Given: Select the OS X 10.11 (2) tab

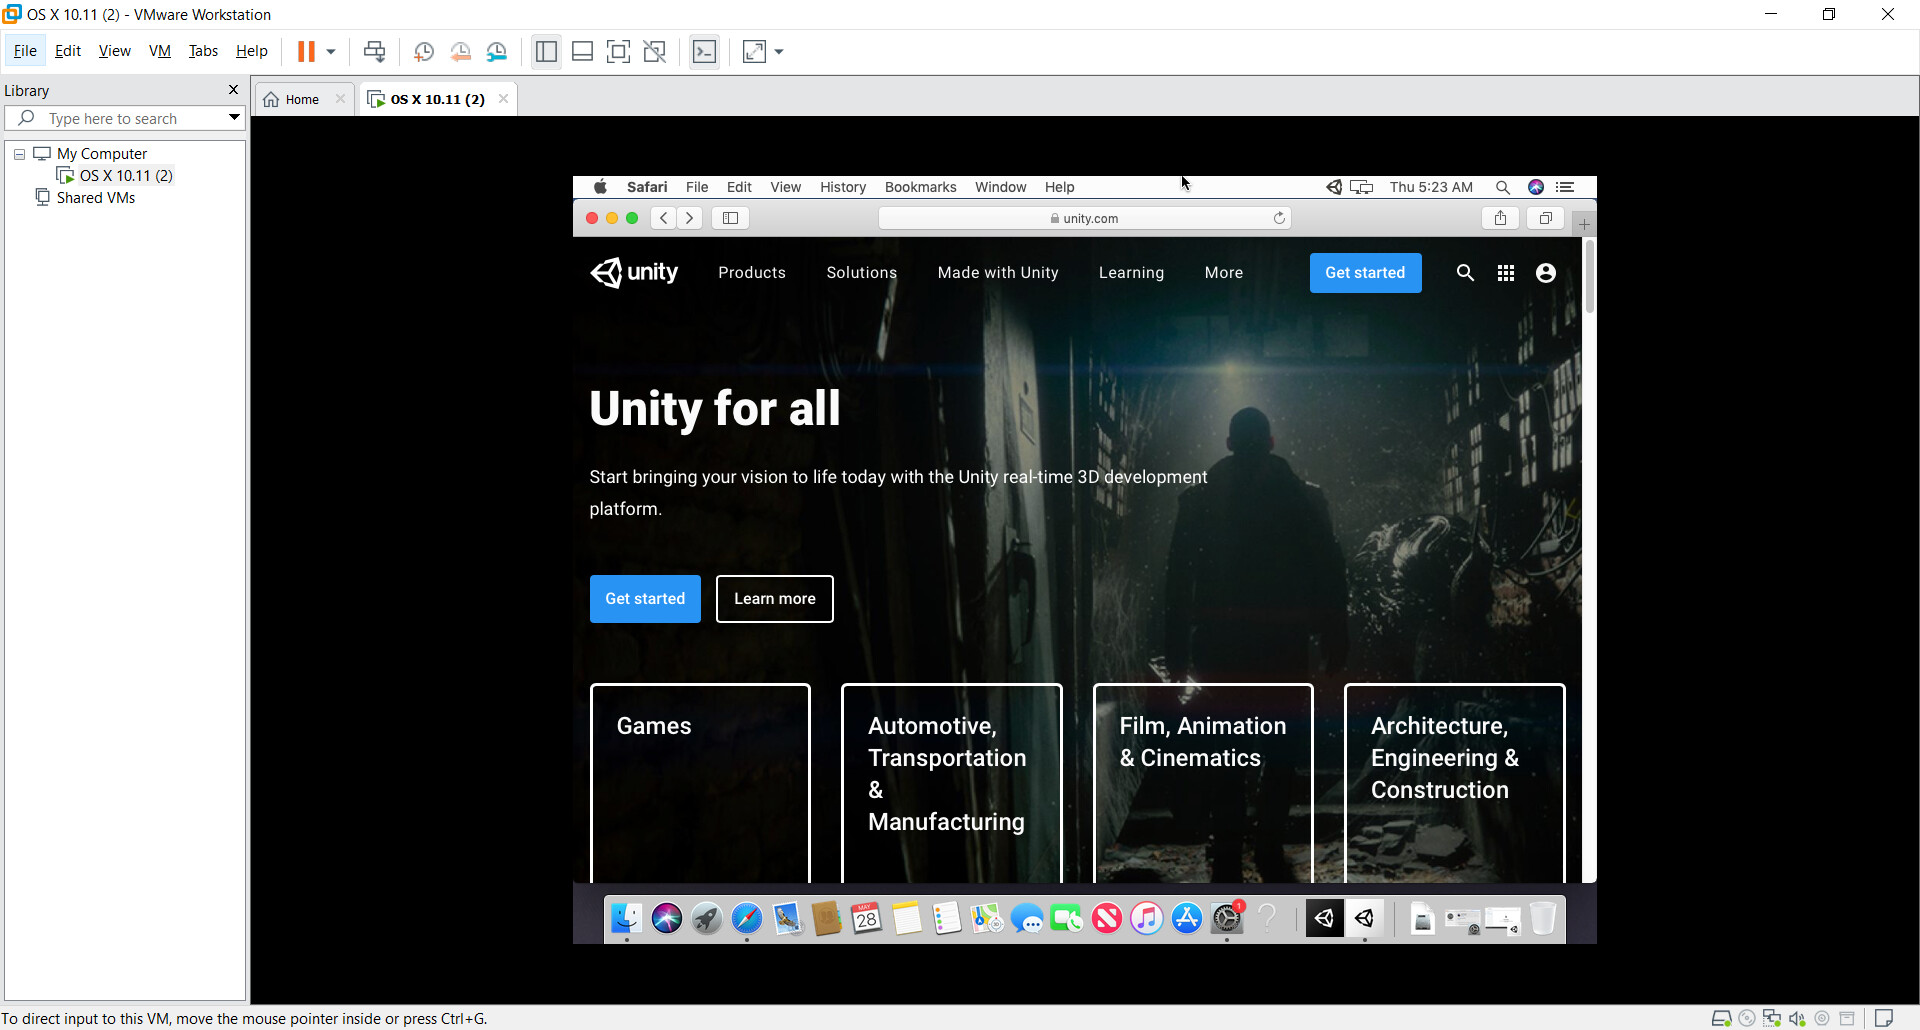Looking at the screenshot, I should 437,99.
